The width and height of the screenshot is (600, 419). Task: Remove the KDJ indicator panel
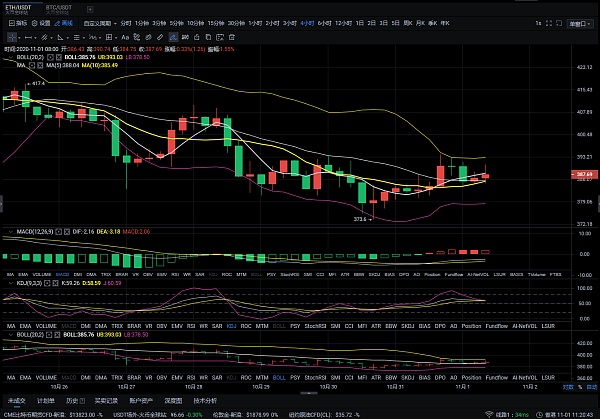point(55,284)
